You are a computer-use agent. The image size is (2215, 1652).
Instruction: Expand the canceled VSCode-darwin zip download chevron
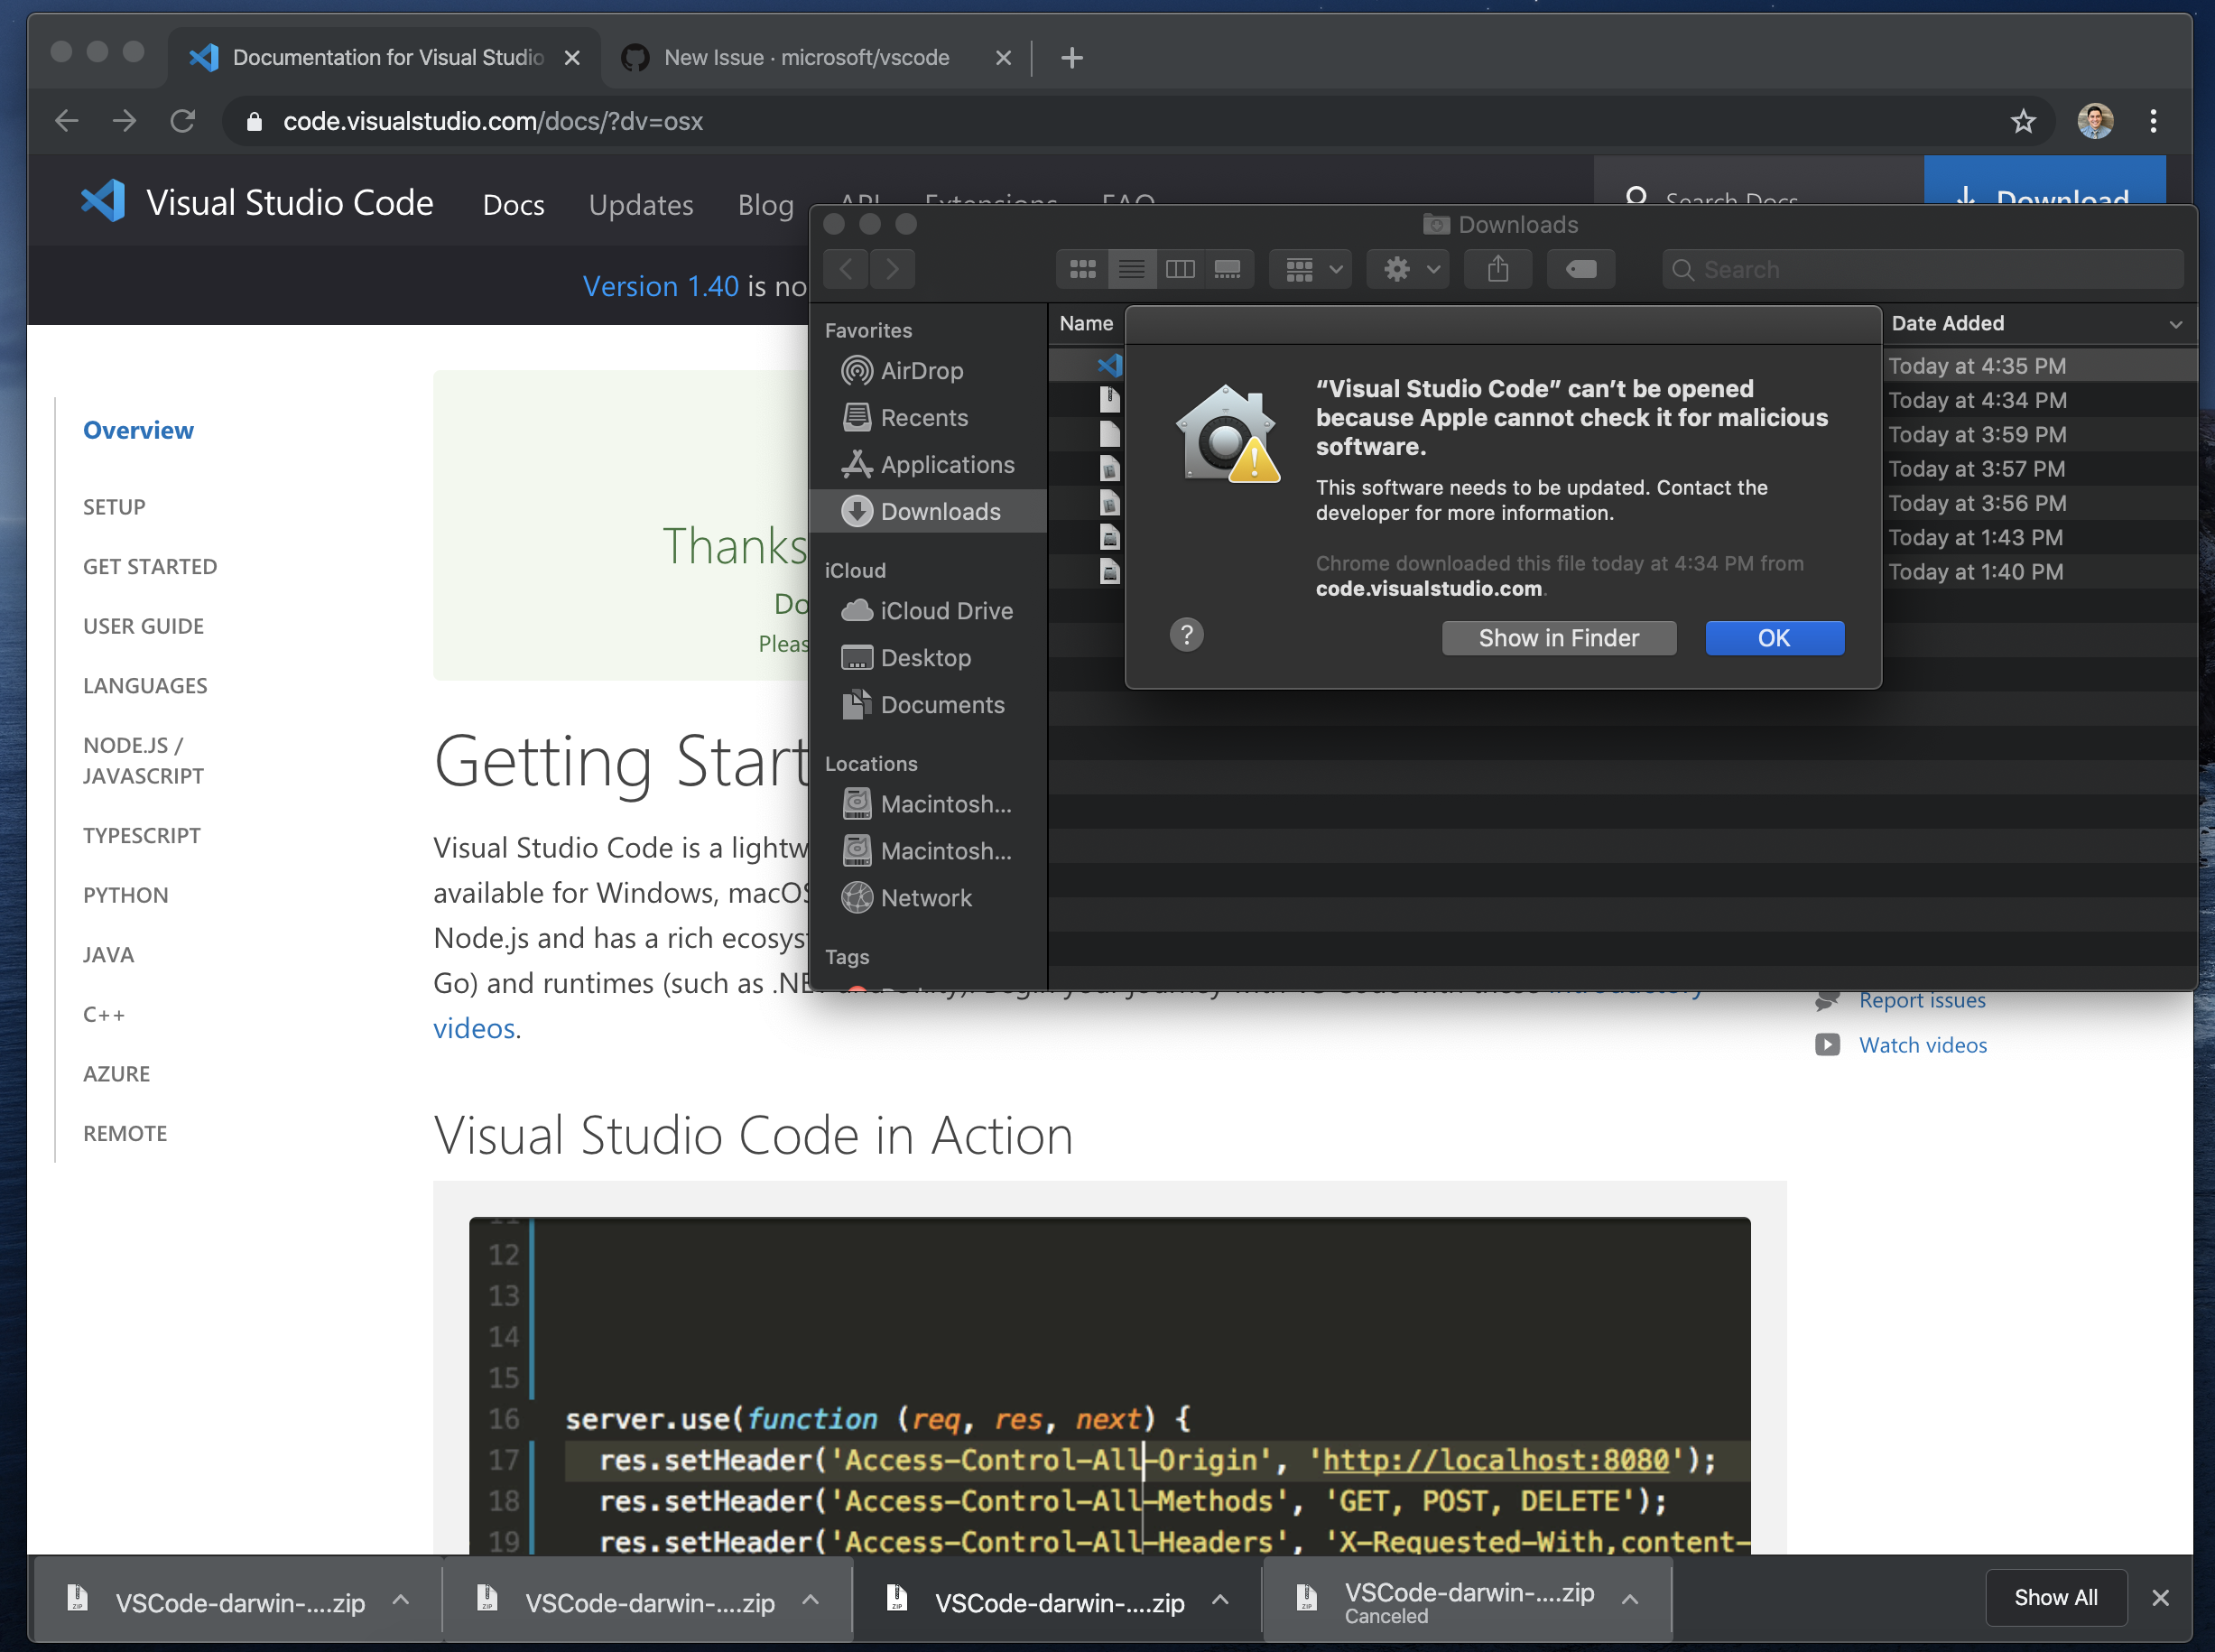(1632, 1598)
